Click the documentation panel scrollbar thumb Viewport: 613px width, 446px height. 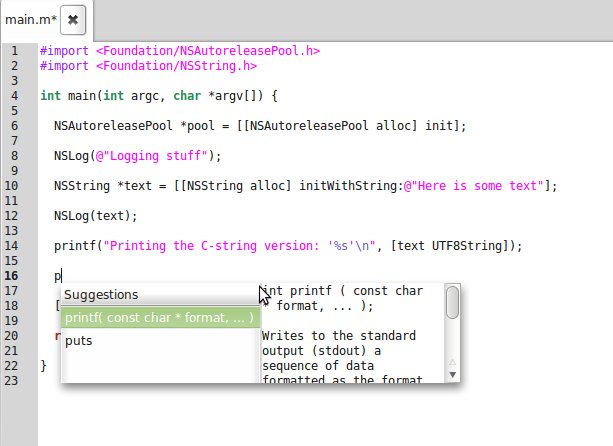pos(452,304)
